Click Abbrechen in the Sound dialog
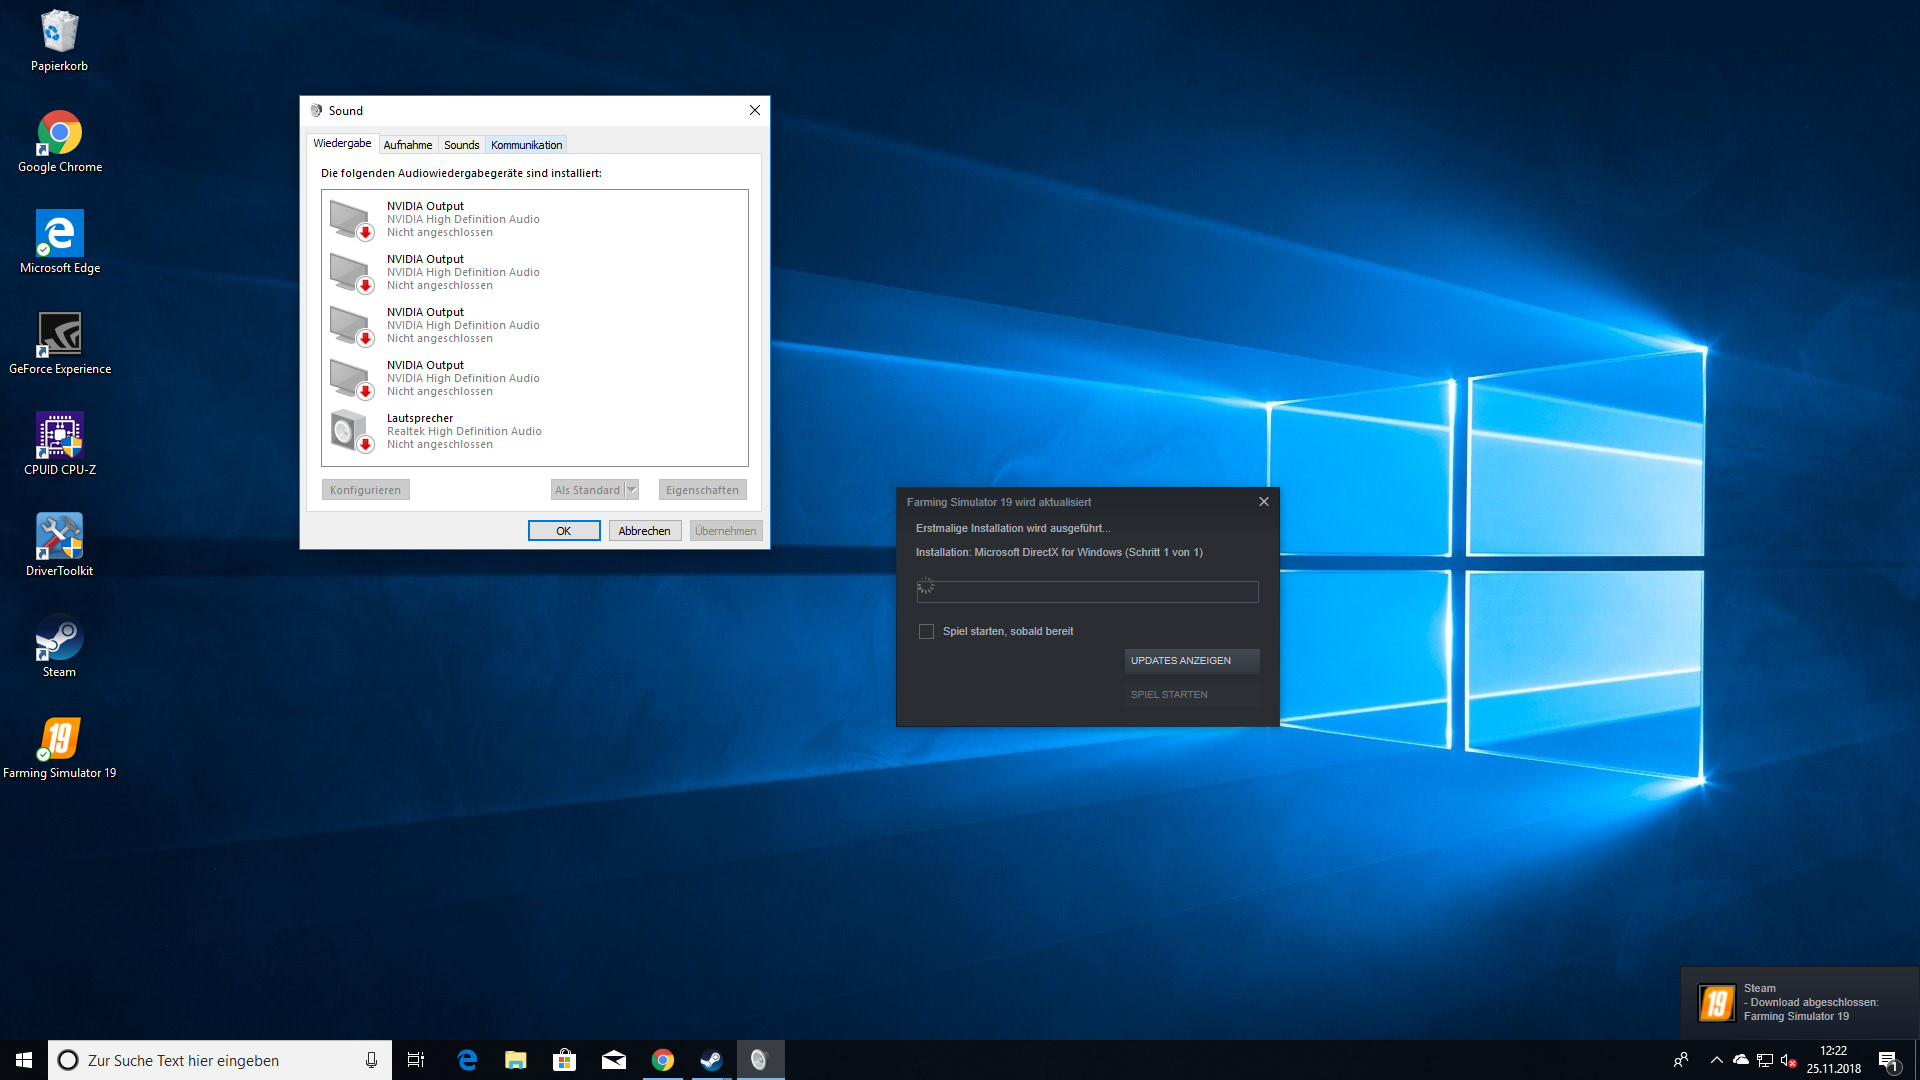The width and height of the screenshot is (1920, 1080). 645,531
